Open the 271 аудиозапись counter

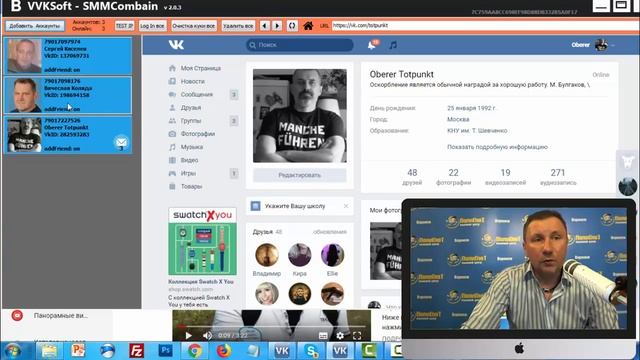coord(558,177)
